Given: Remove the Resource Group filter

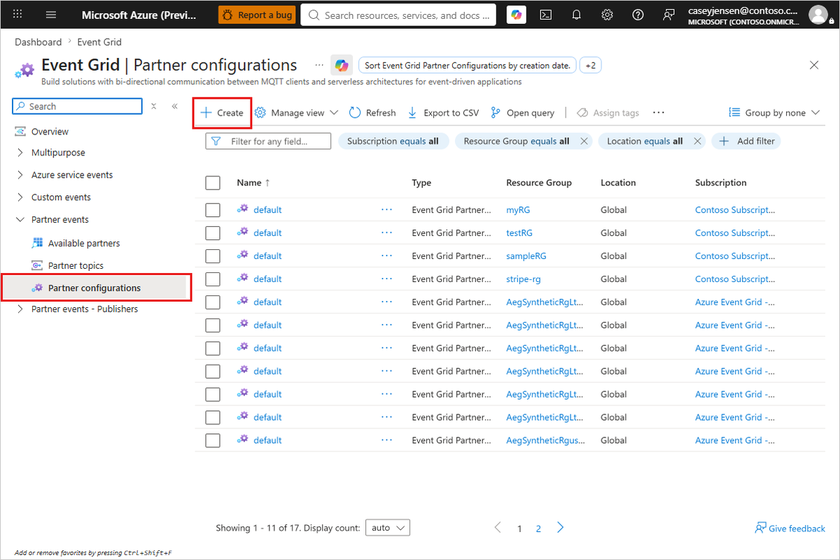Looking at the screenshot, I should (x=584, y=141).
